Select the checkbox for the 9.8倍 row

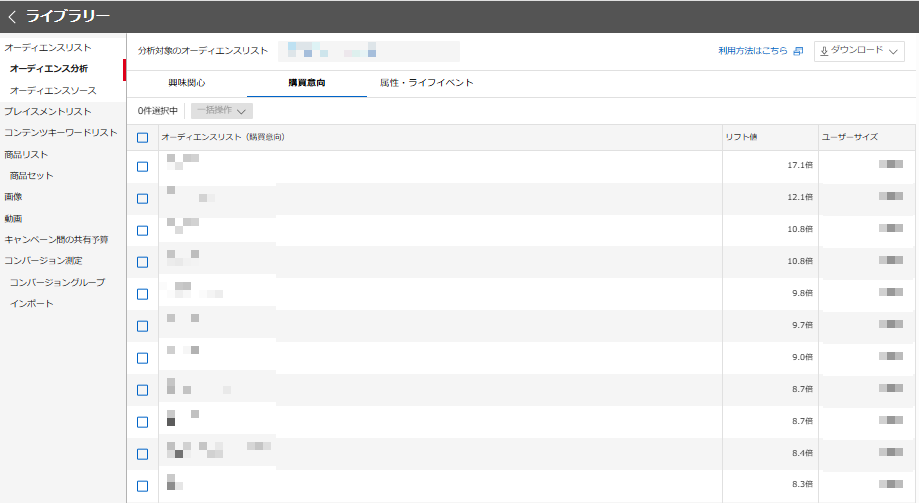(142, 294)
